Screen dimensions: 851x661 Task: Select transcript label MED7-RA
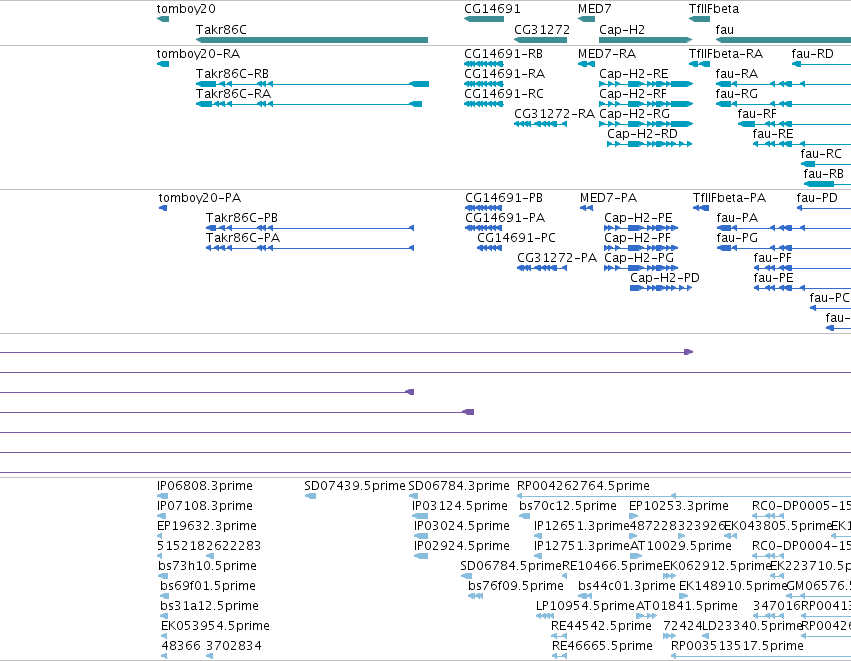[607, 54]
